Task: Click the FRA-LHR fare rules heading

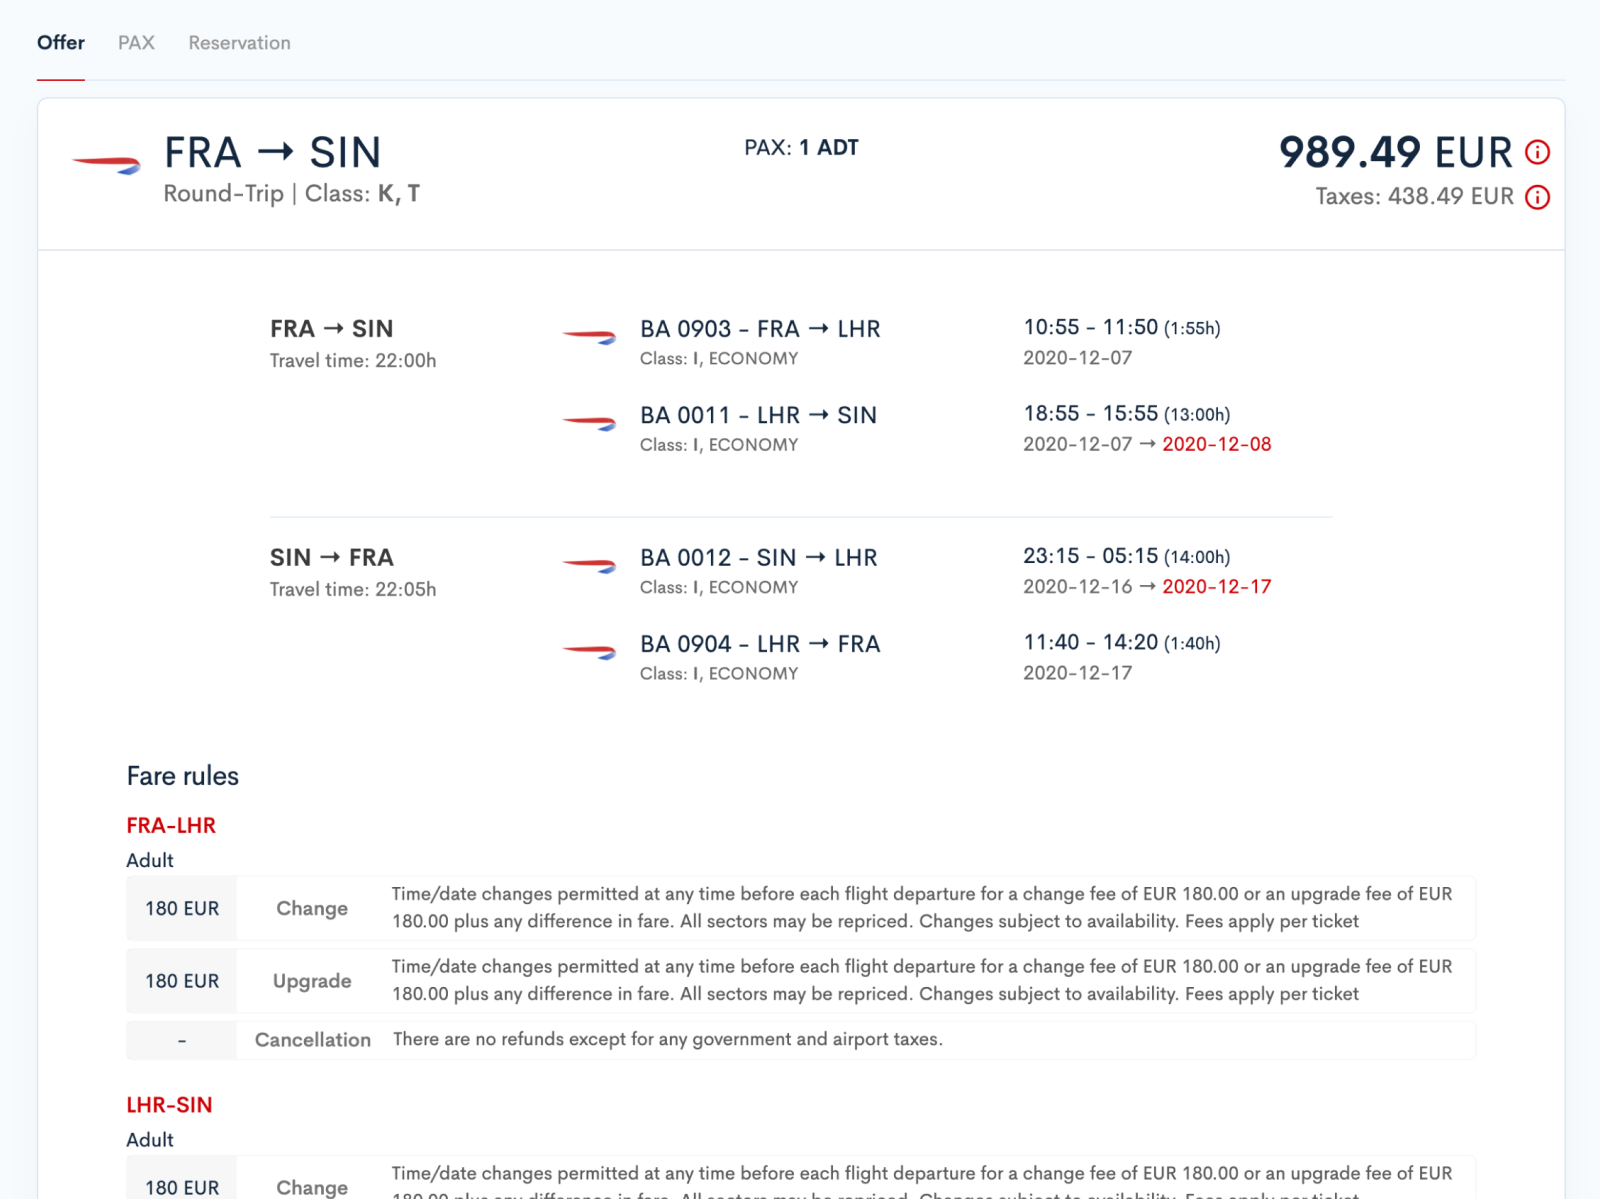Action: pos(171,826)
